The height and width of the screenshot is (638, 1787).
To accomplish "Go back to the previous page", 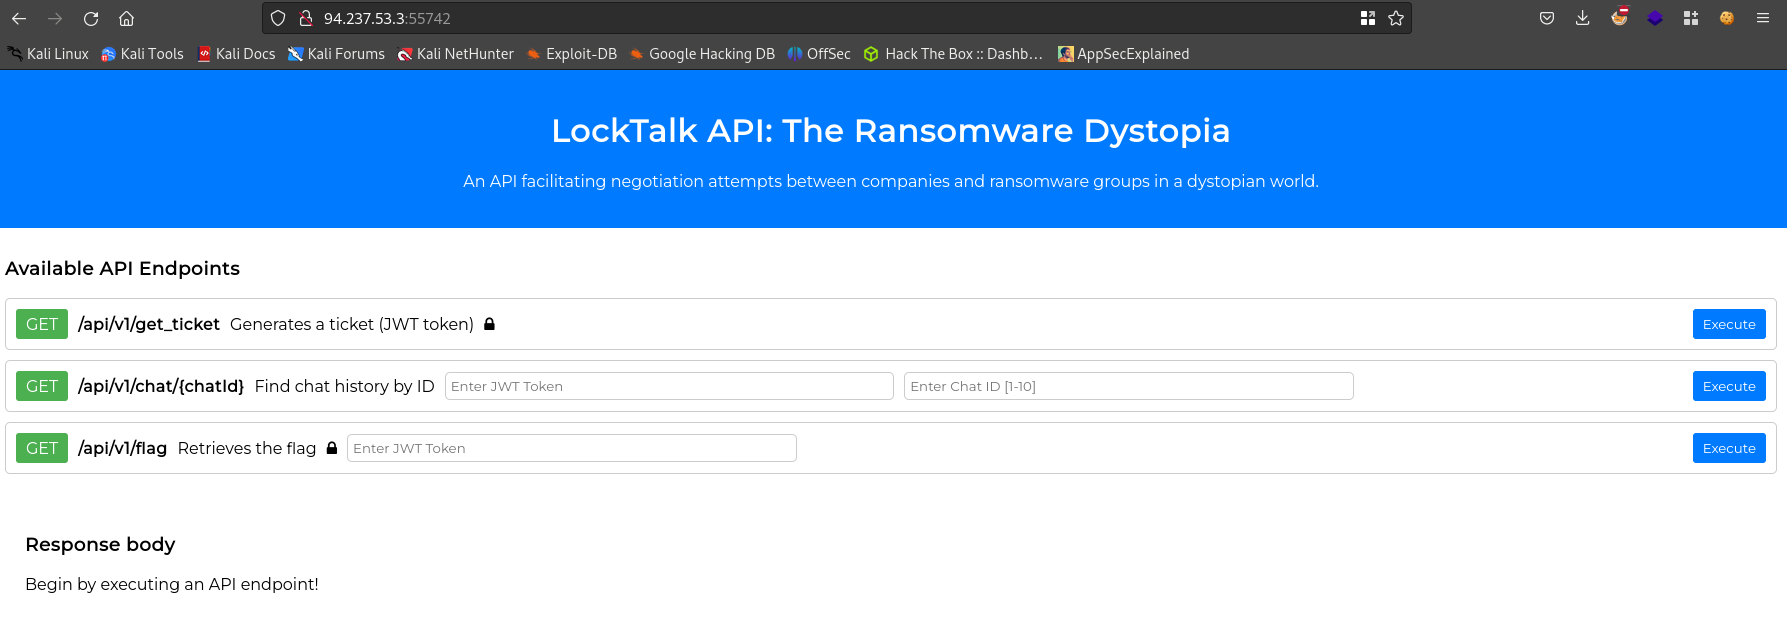I will coord(19,18).
